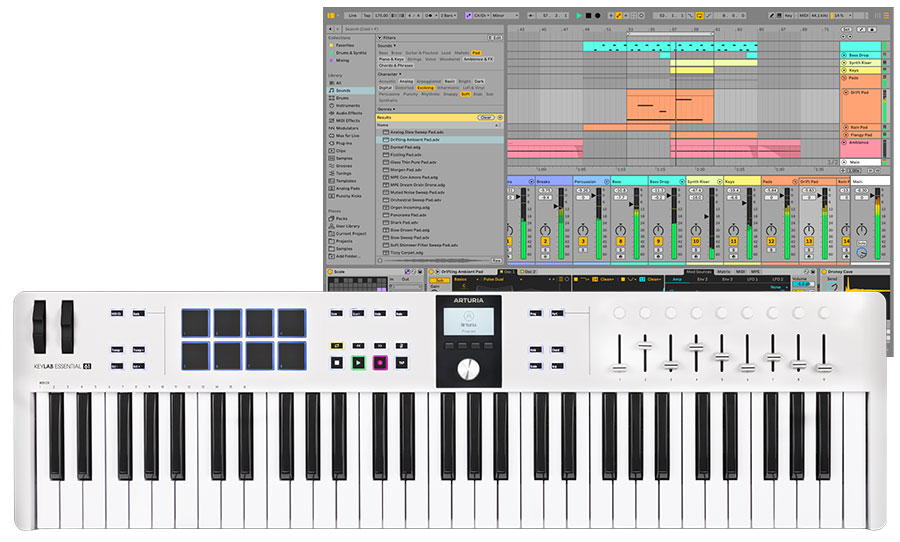Expand the Genres filter group
Viewport: 900px width, 542px height.
click(394, 109)
